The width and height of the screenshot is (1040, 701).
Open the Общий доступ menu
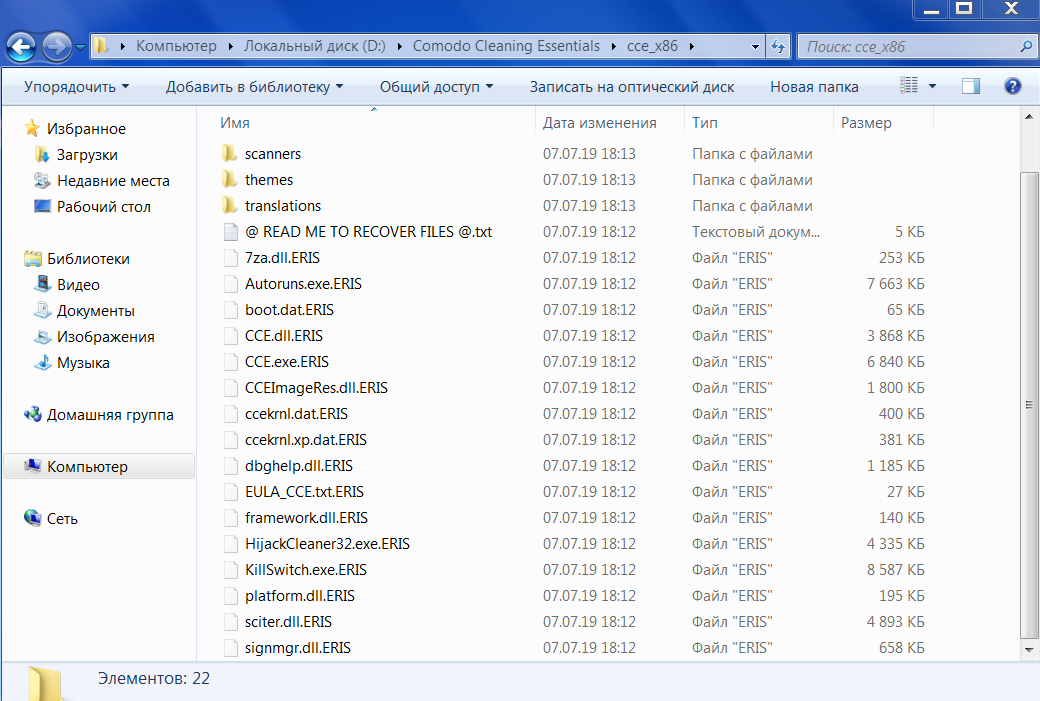click(436, 87)
